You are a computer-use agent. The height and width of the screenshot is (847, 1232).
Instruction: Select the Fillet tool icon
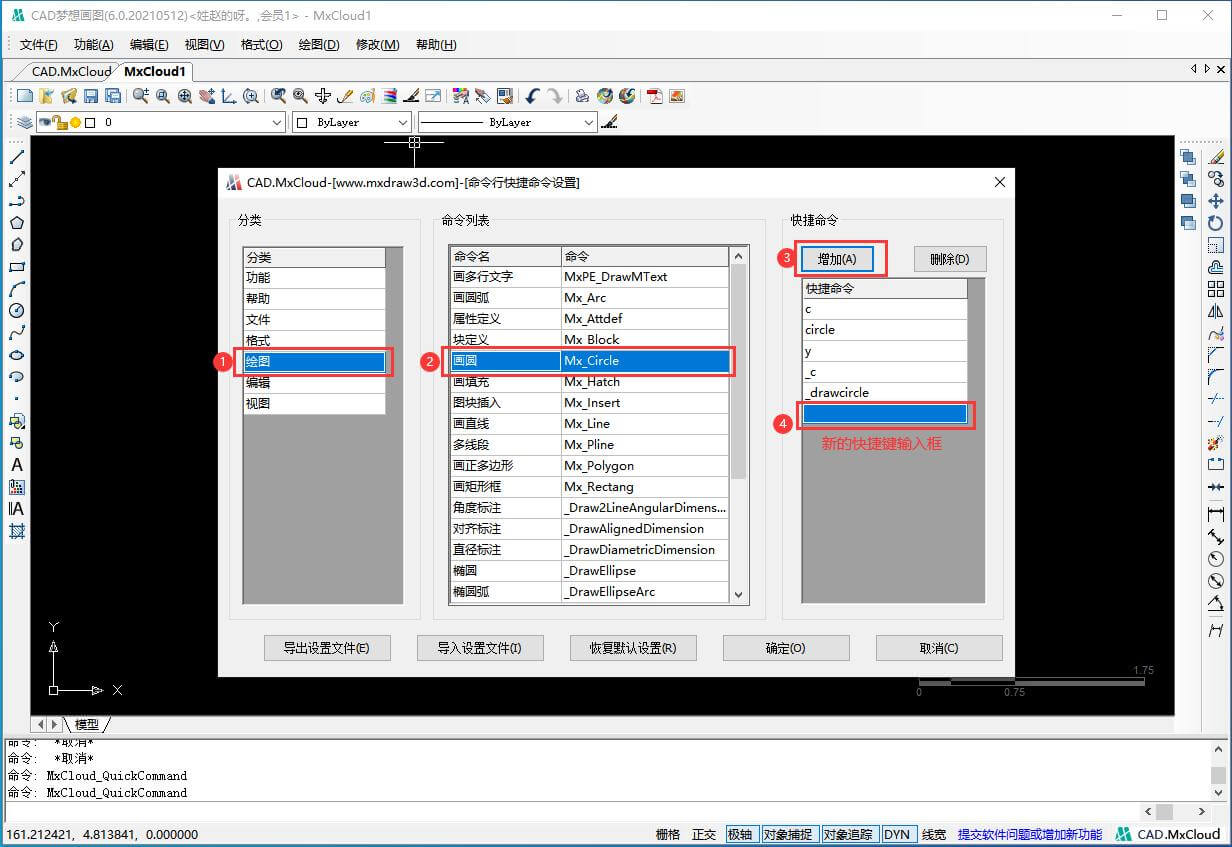pyautogui.click(x=1216, y=377)
